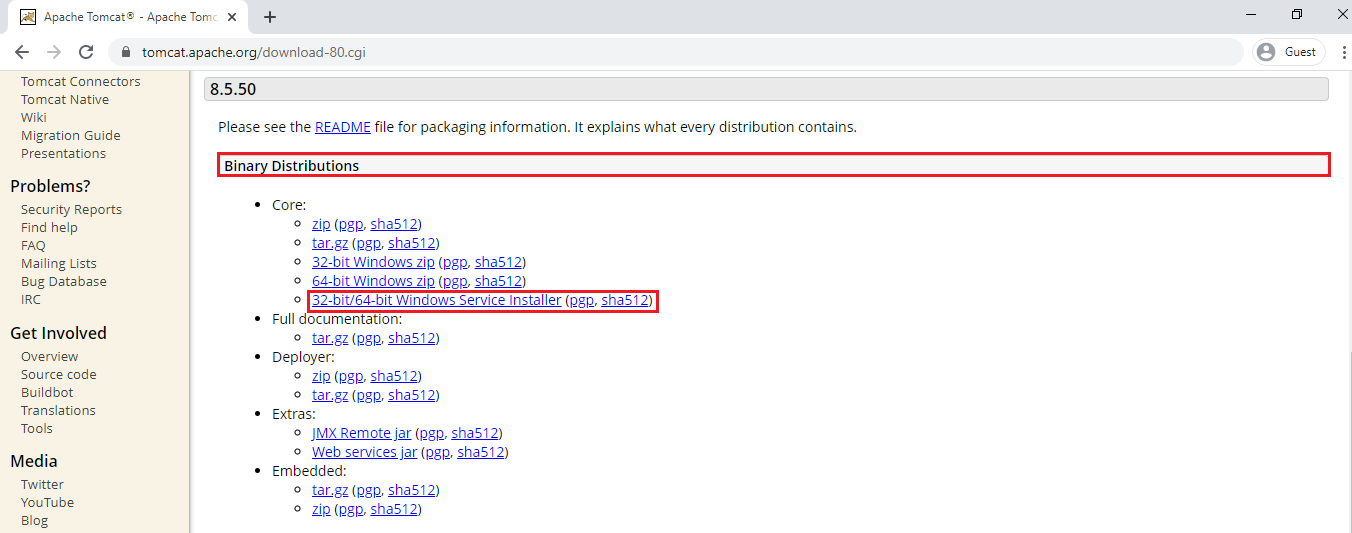Open the FAQ sidebar link
The image size is (1352, 533).
click(33, 246)
